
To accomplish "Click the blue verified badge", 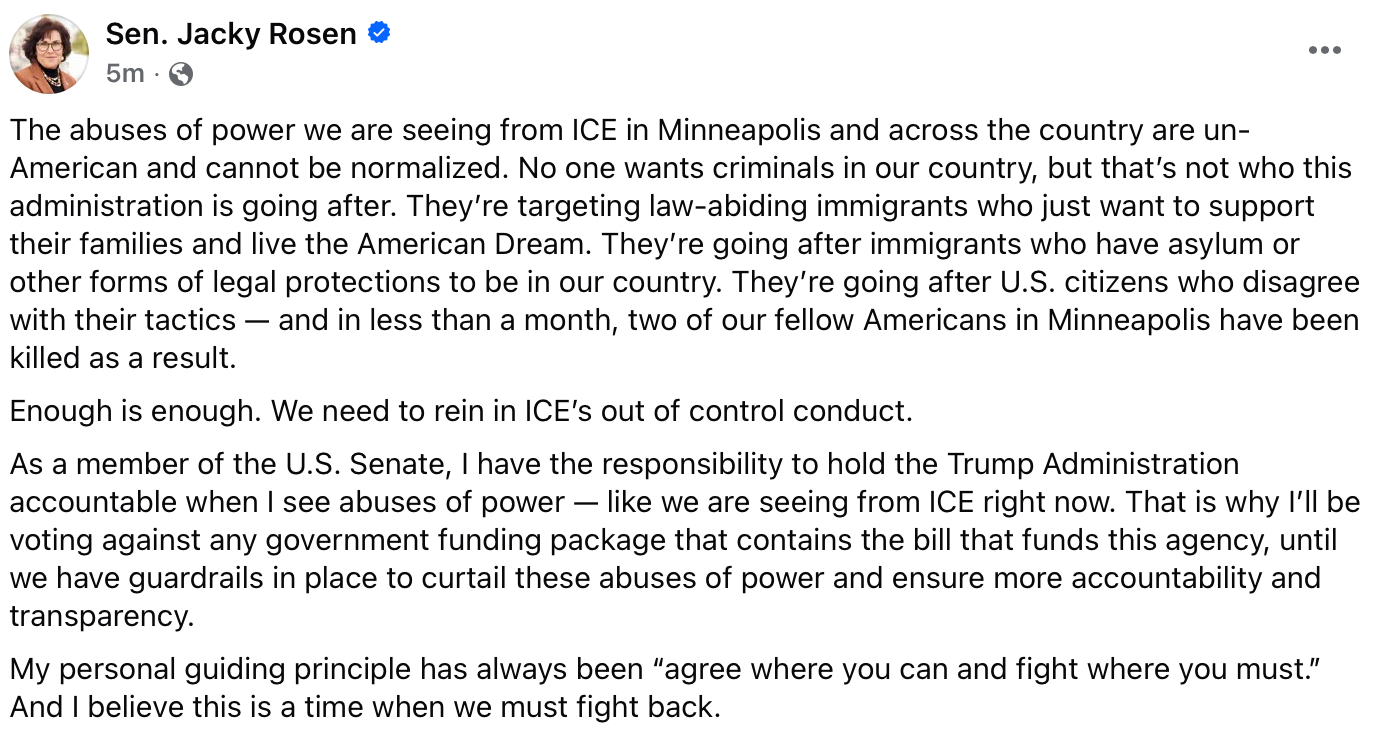I will click(379, 34).
